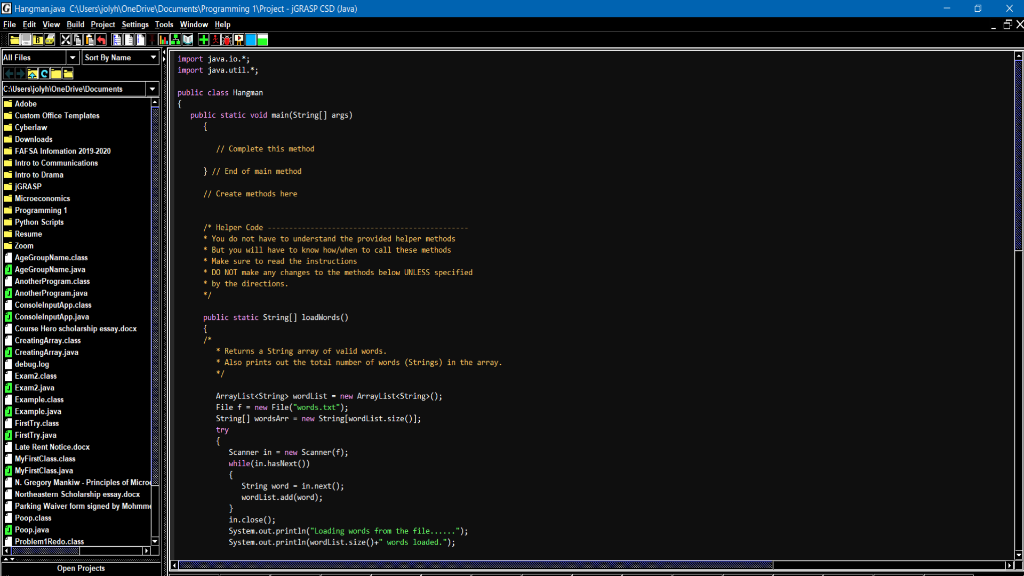Navigate back using the left arrow in the browser

[x=8, y=72]
